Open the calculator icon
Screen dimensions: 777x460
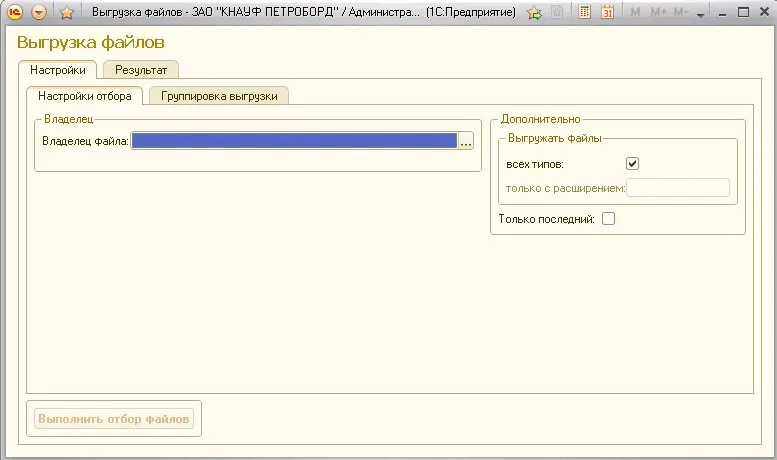click(x=584, y=12)
